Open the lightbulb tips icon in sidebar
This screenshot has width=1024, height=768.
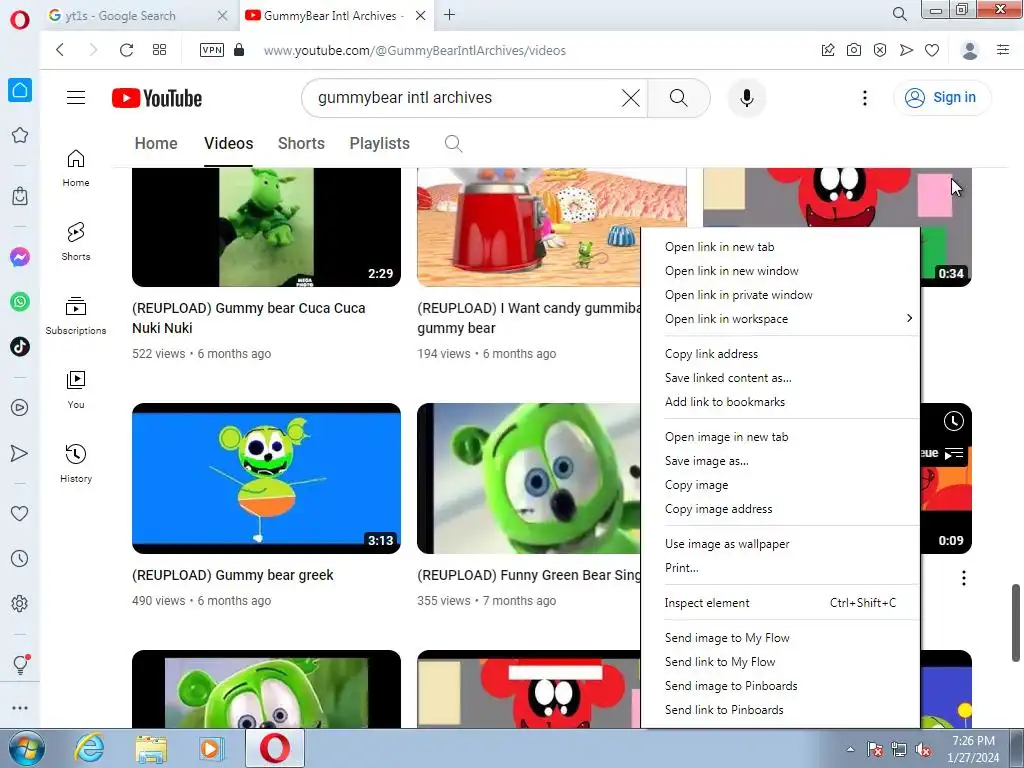tap(20, 664)
